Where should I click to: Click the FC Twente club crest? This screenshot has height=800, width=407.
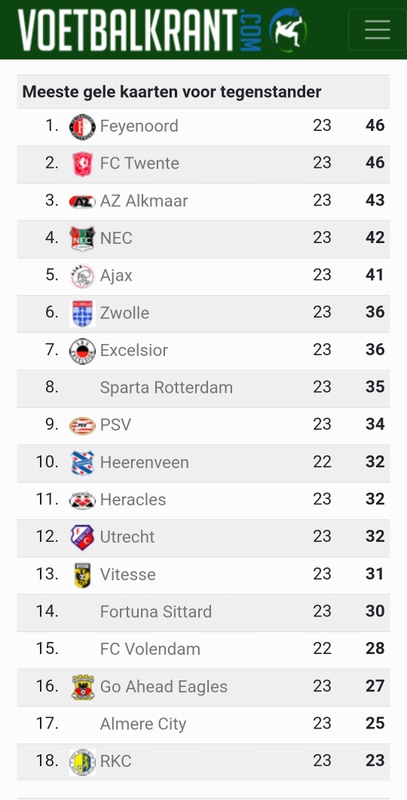point(82,164)
